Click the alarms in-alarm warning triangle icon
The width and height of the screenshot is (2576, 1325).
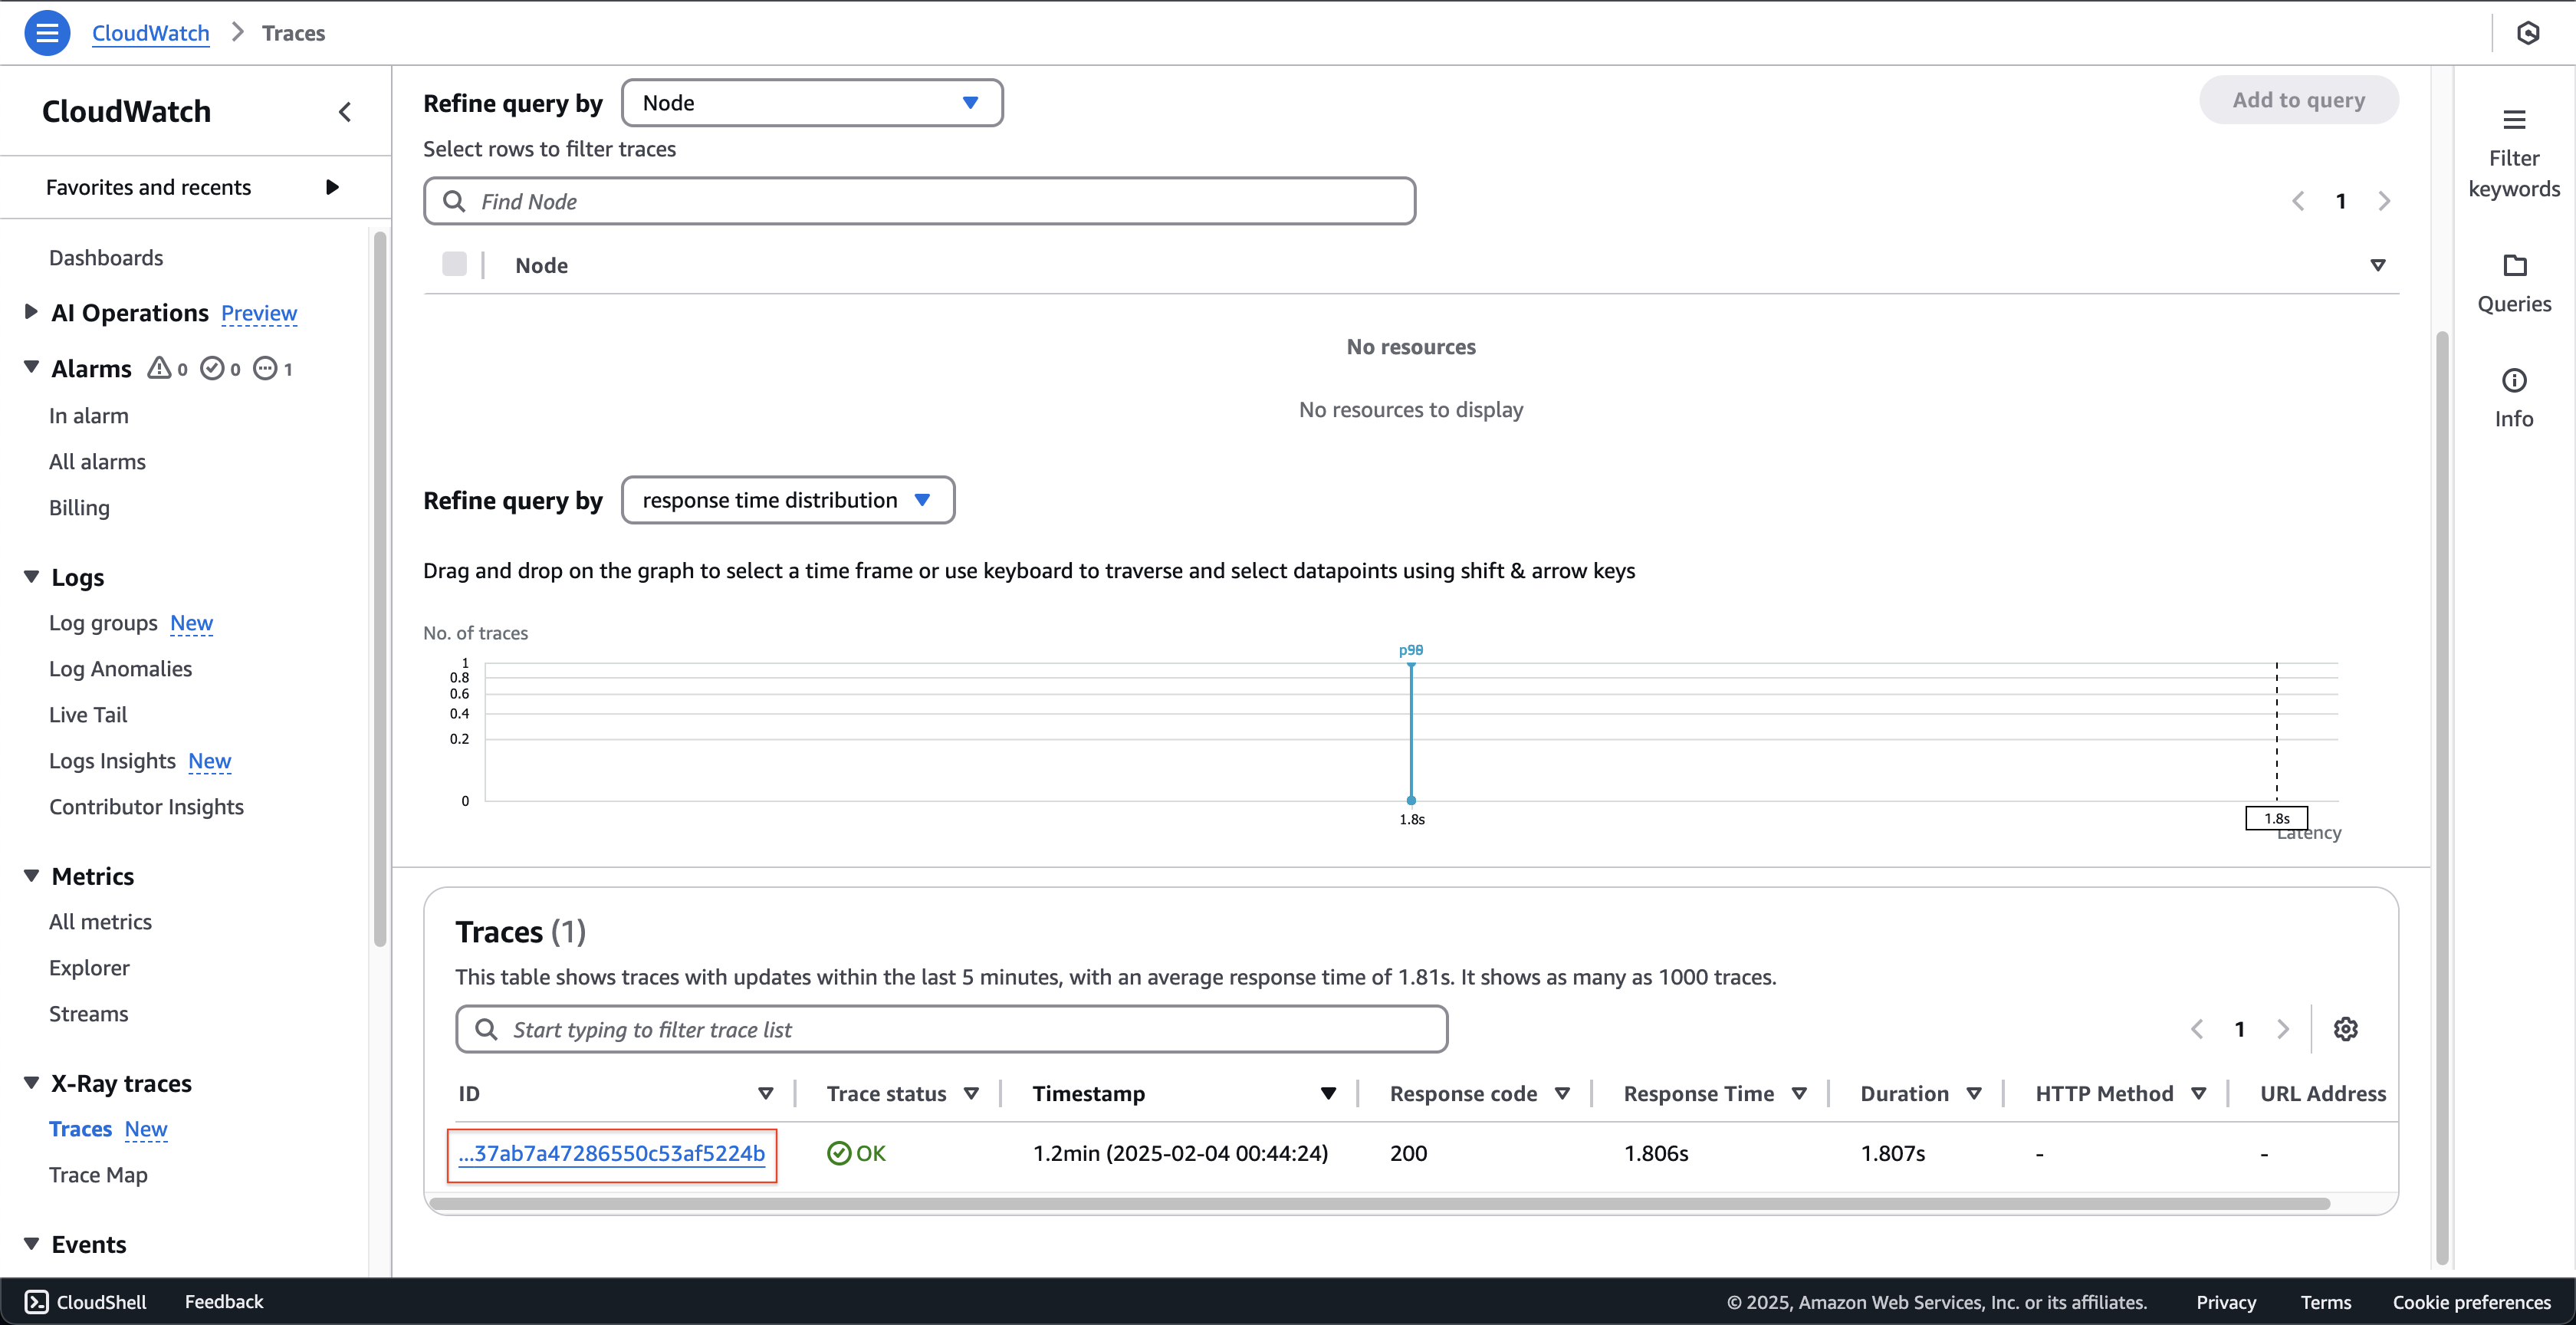(159, 369)
